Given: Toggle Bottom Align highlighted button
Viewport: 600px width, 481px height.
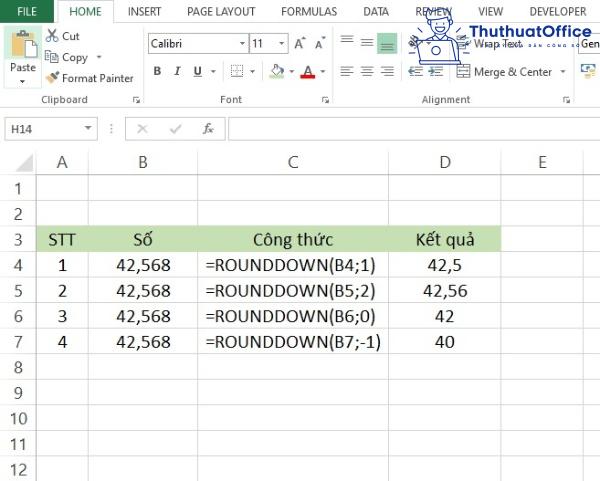Looking at the screenshot, I should click(x=387, y=43).
